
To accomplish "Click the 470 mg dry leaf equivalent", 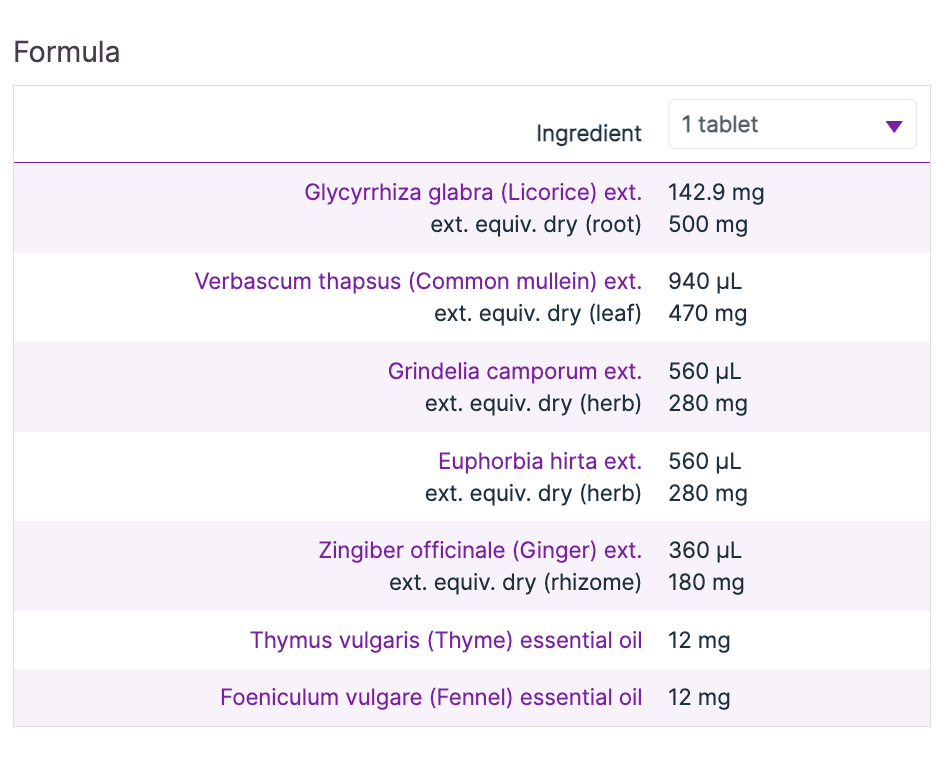I will 707,313.
